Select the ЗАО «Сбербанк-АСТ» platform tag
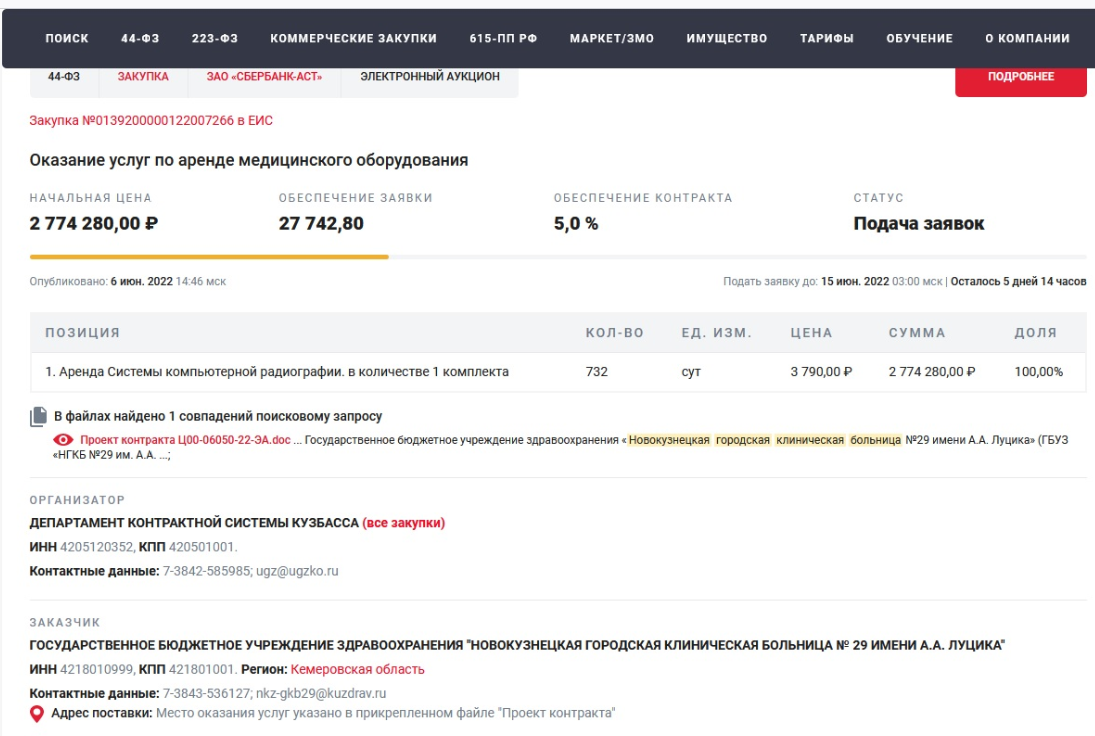 pyautogui.click(x=264, y=77)
